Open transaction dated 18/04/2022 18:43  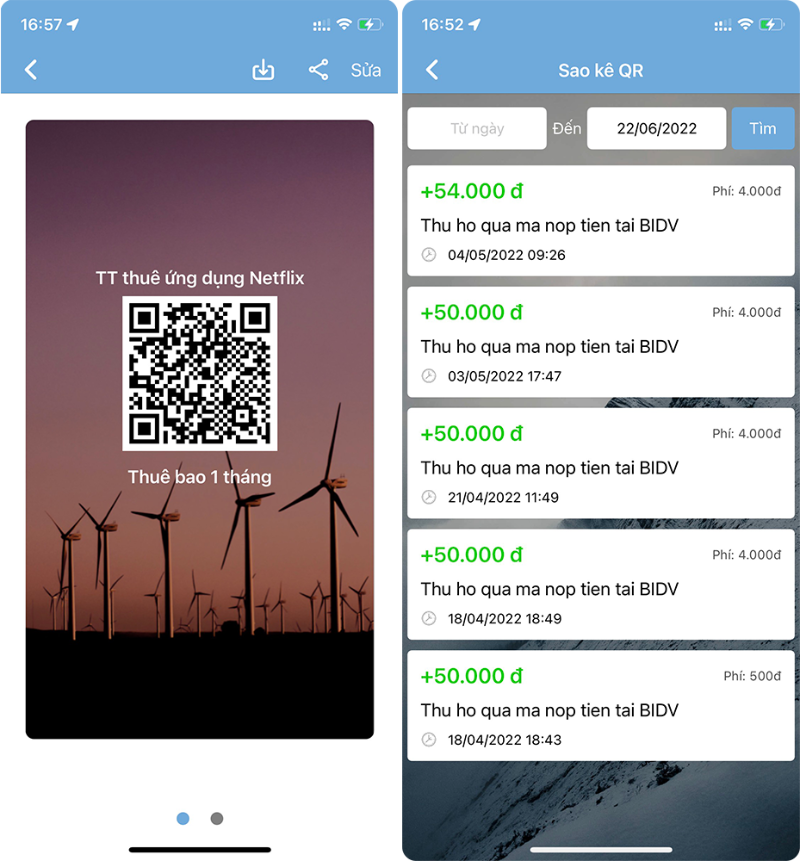[x=601, y=706]
